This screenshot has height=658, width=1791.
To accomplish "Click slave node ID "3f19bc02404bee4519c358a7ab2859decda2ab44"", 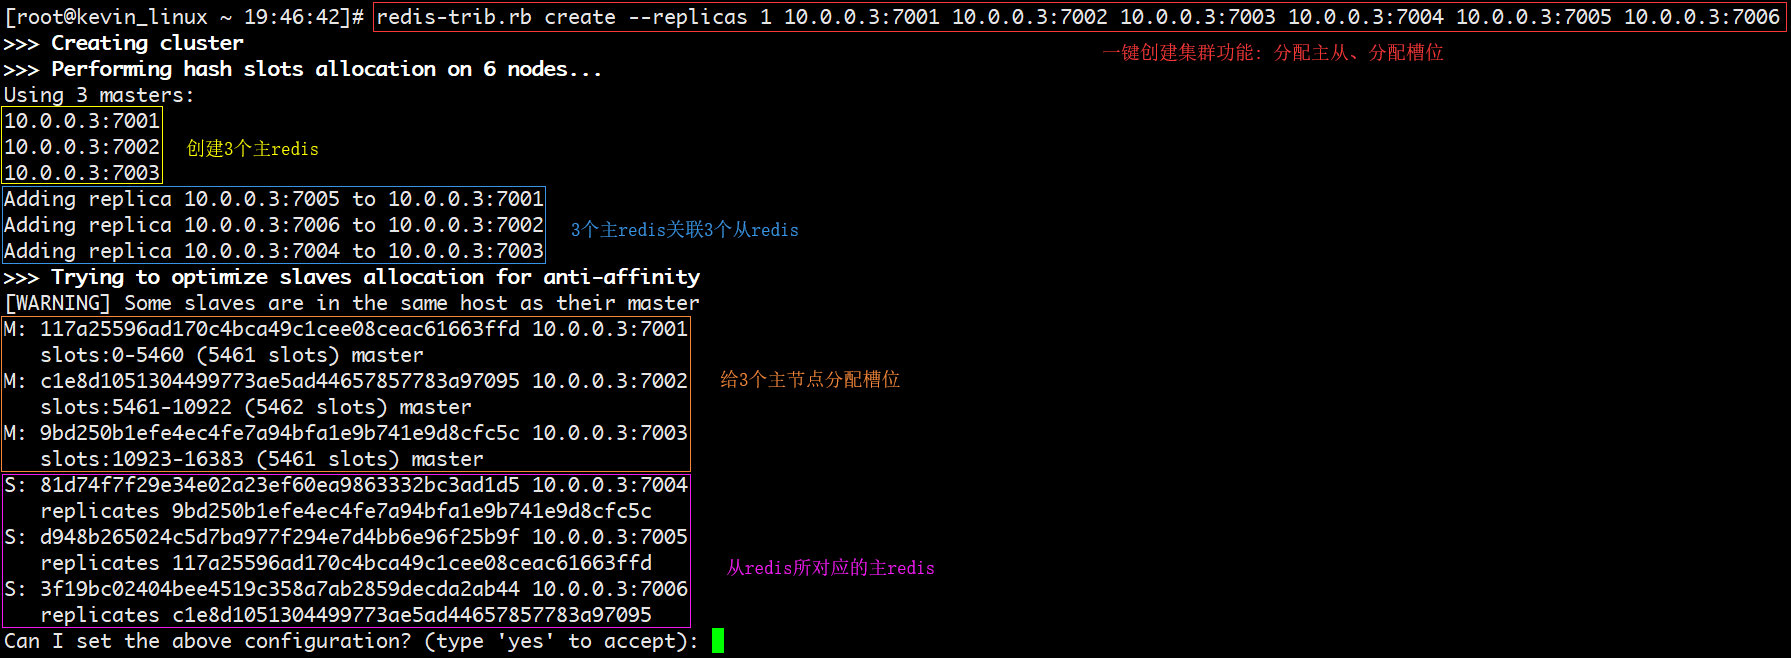I will click(x=280, y=589).
